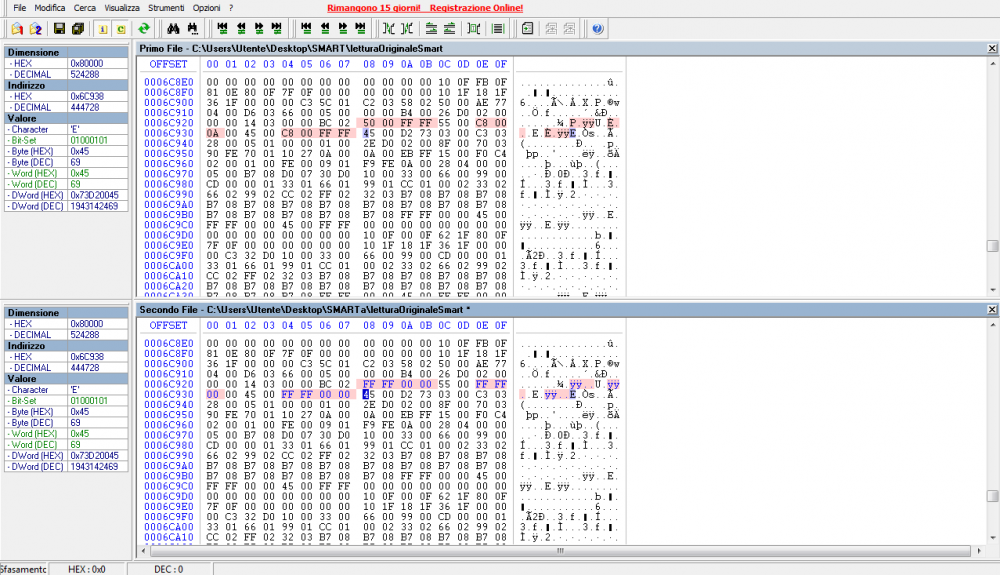Click the binoculars find next icon
This screenshot has width=1000, height=575.
(191, 28)
